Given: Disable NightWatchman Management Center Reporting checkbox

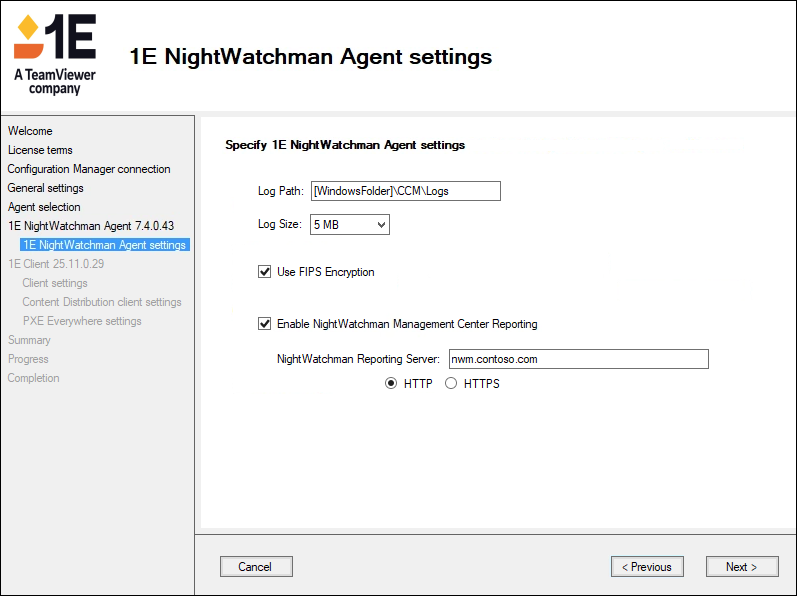Looking at the screenshot, I should click(265, 324).
